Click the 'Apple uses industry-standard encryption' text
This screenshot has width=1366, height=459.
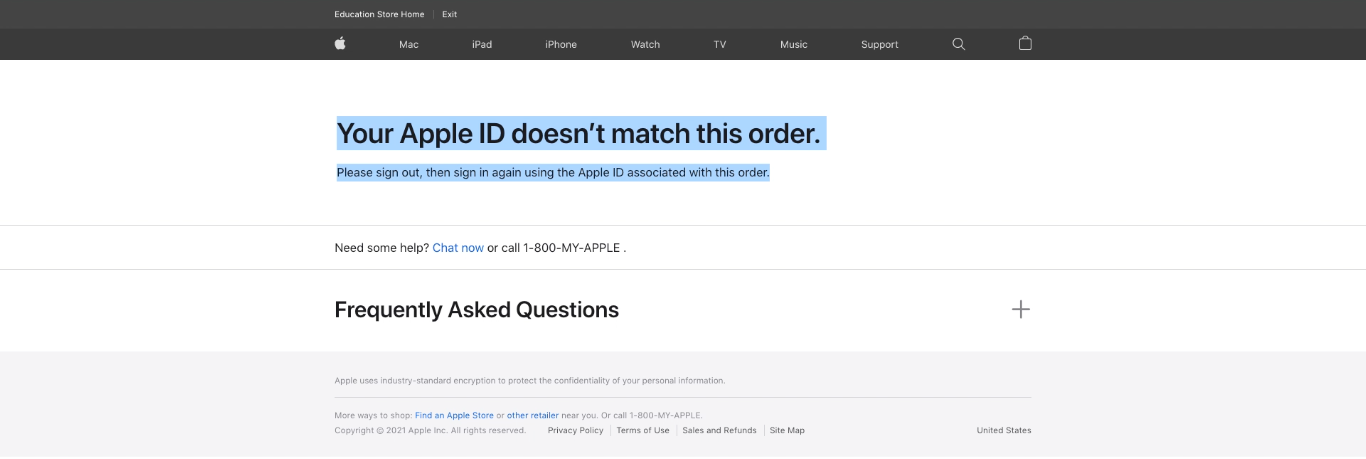pos(530,380)
